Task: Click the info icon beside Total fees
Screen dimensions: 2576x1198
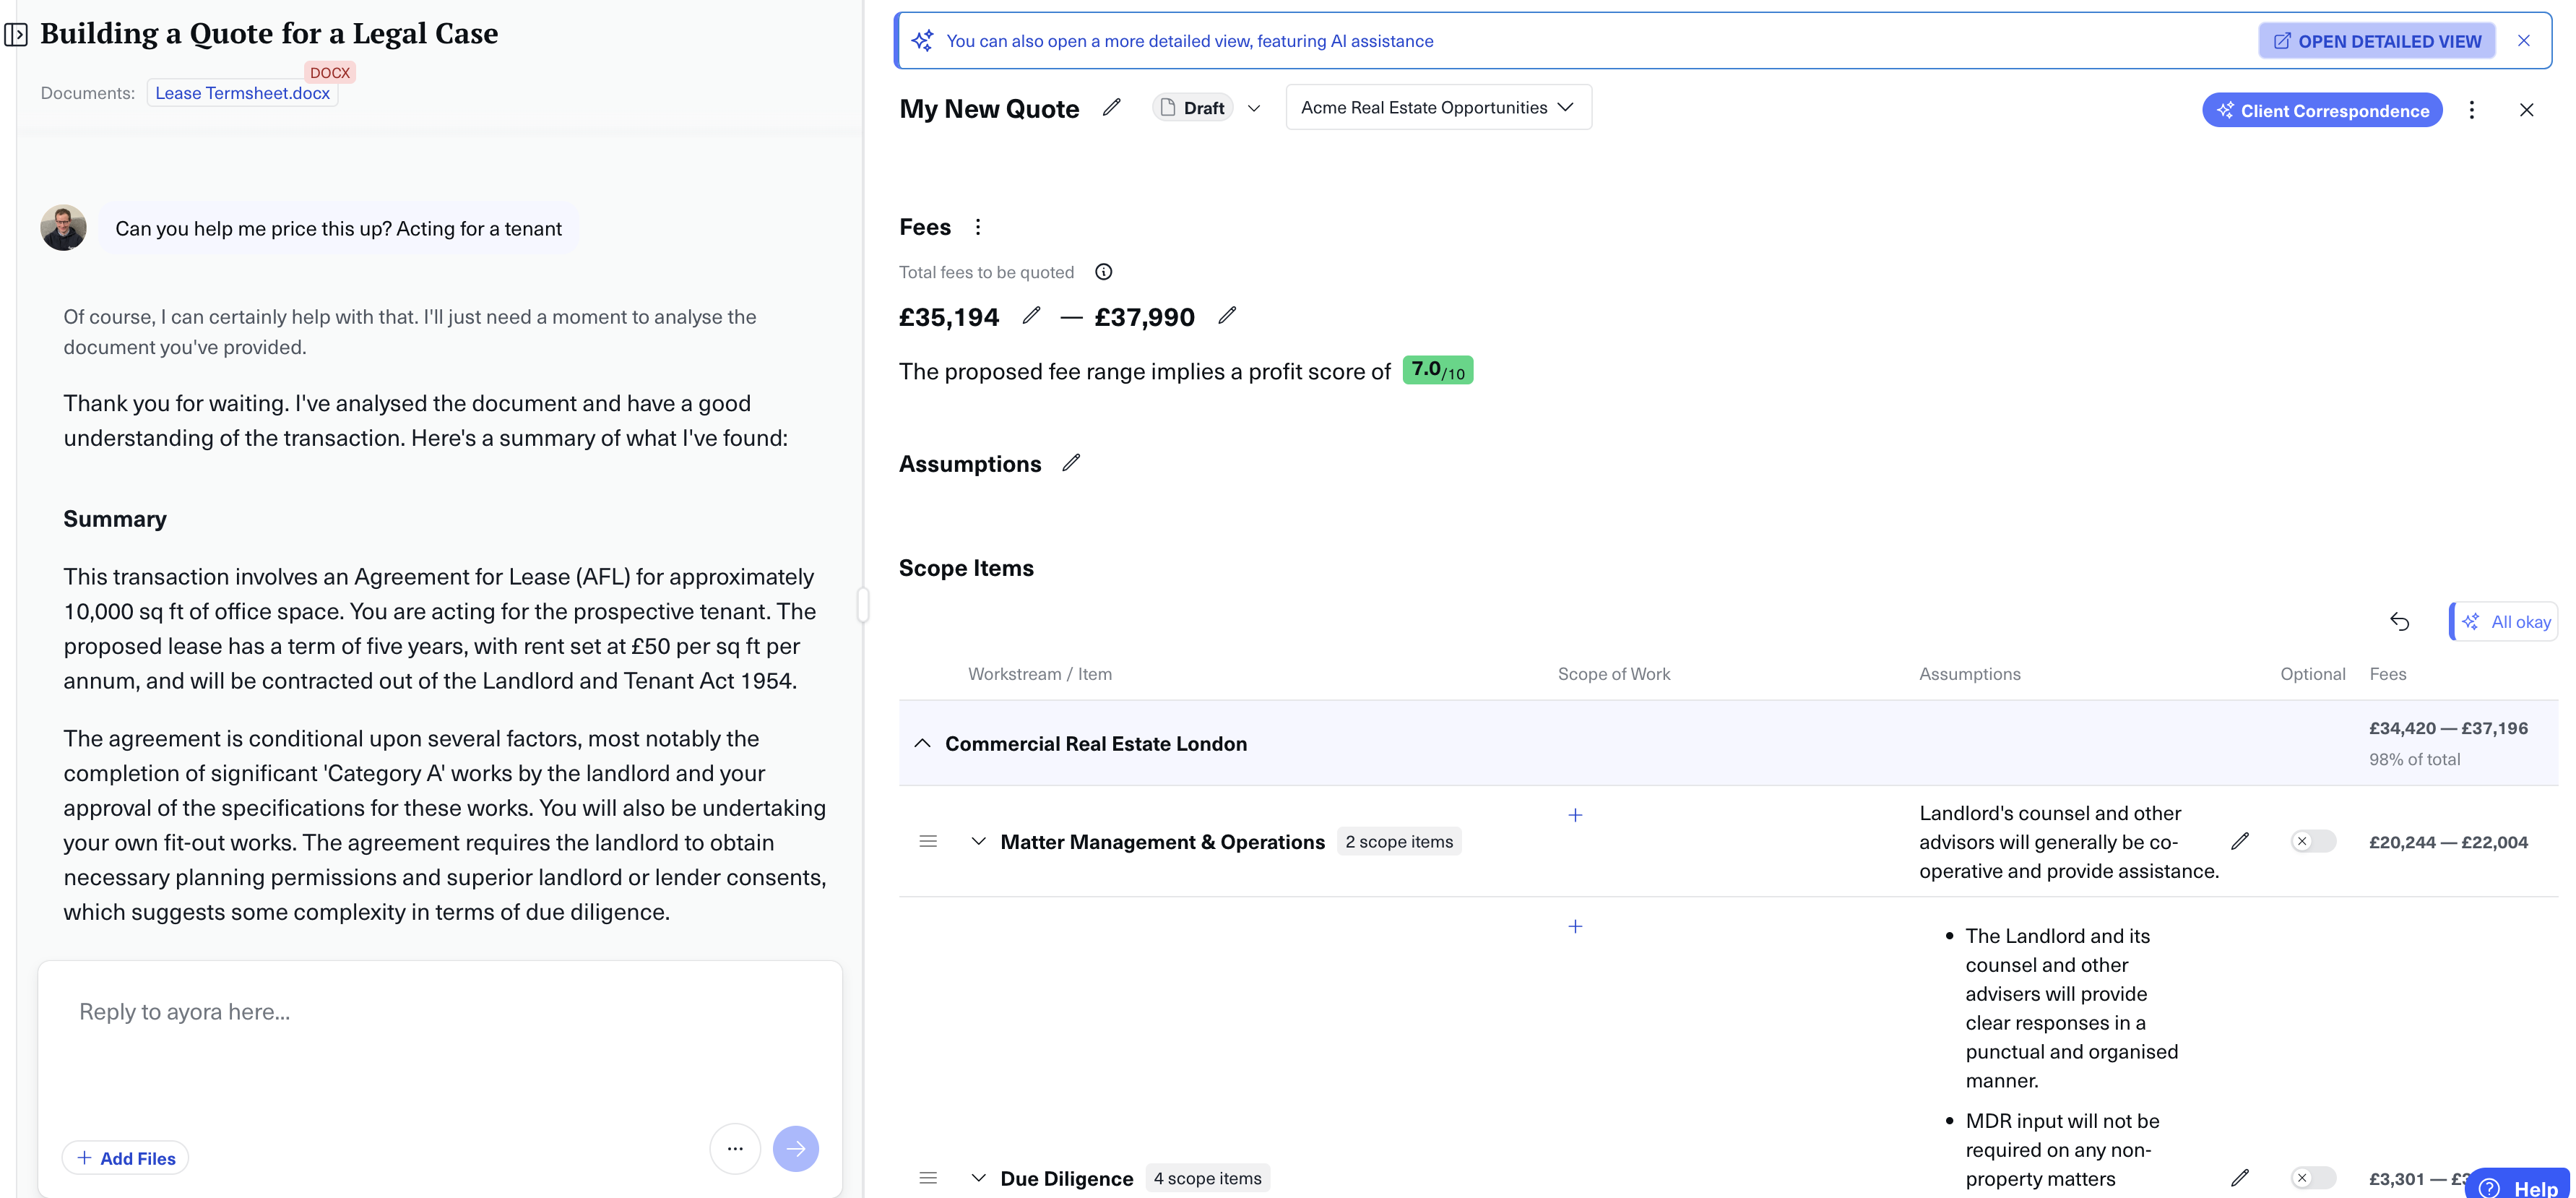Action: [1103, 272]
